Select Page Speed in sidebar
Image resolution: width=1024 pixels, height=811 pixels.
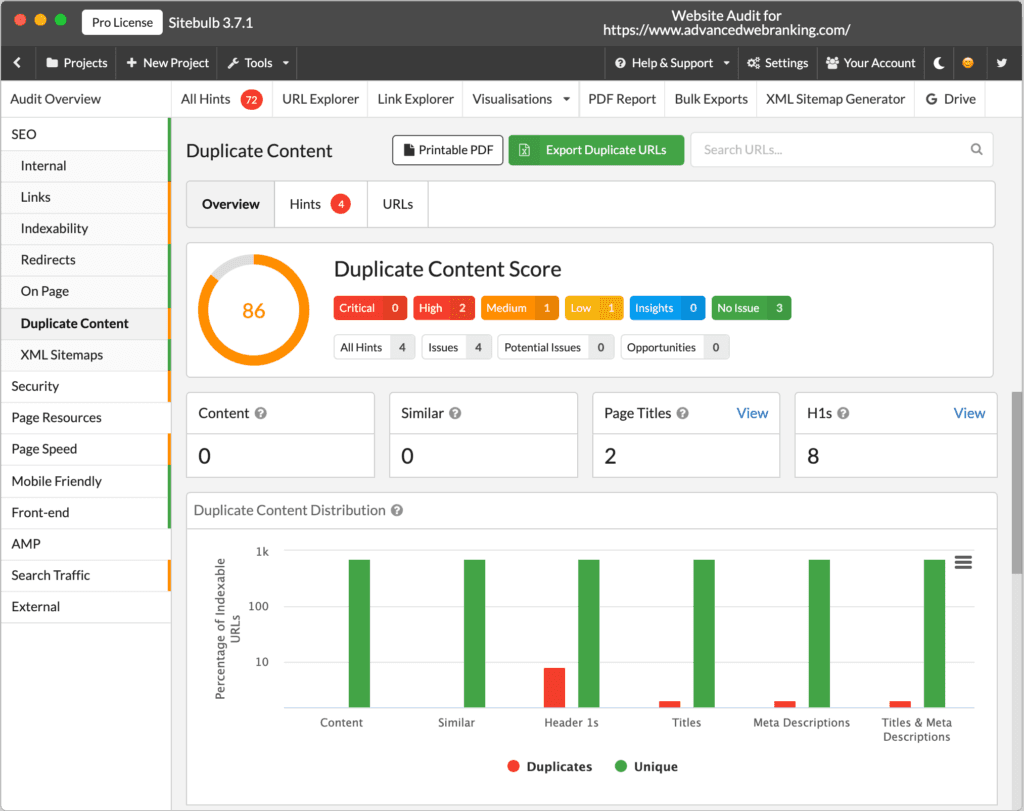tap(85, 449)
